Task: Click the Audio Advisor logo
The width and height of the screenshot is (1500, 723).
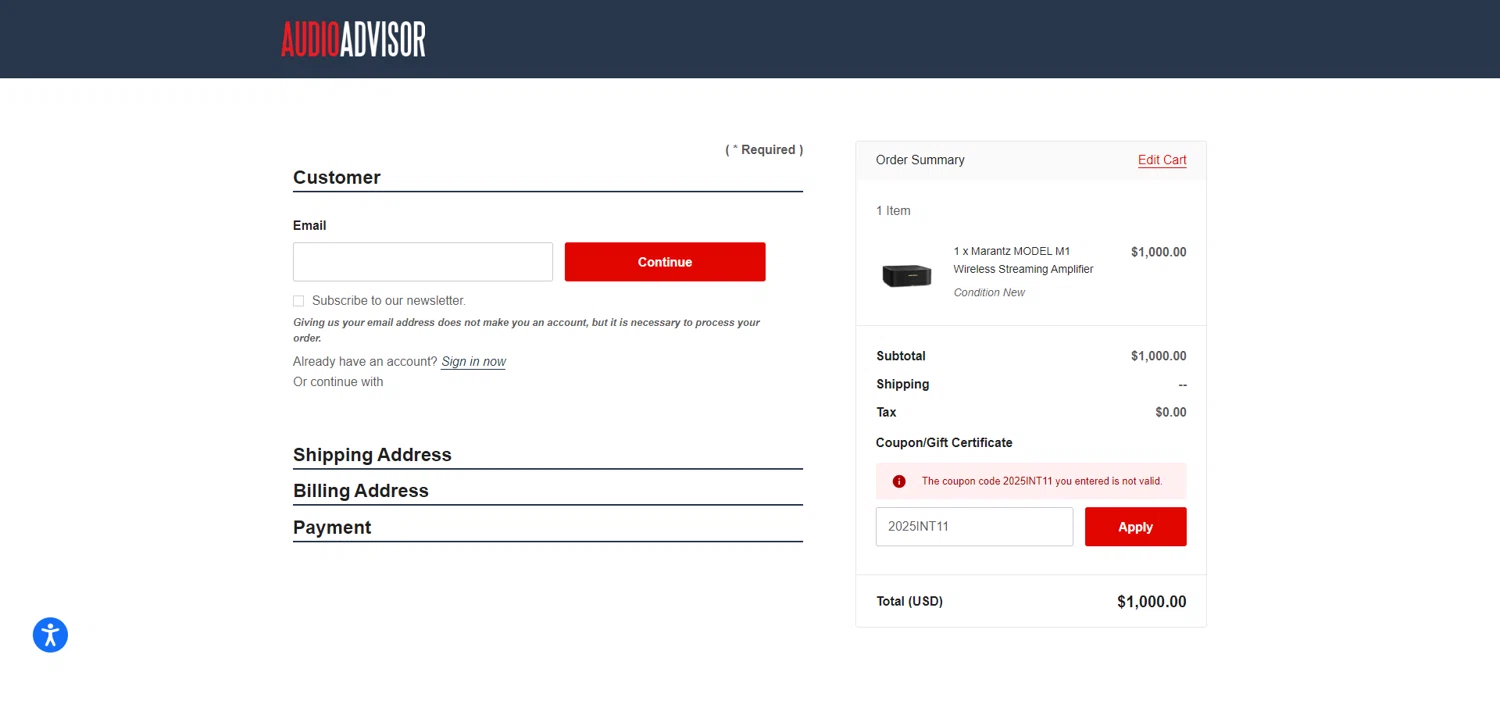Action: point(353,39)
